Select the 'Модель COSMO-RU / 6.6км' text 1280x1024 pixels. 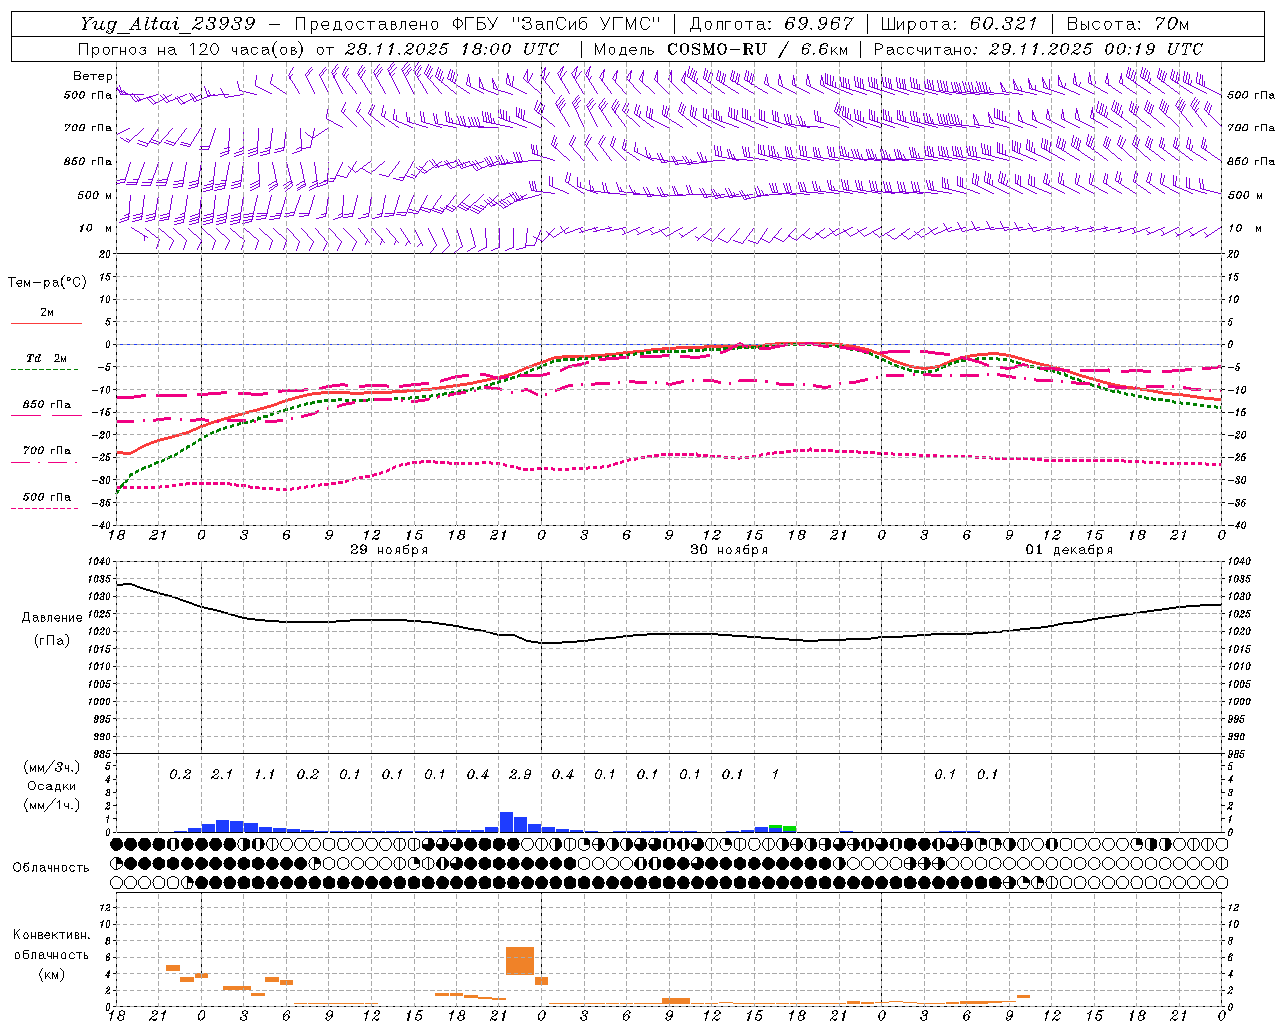[x=721, y=49]
